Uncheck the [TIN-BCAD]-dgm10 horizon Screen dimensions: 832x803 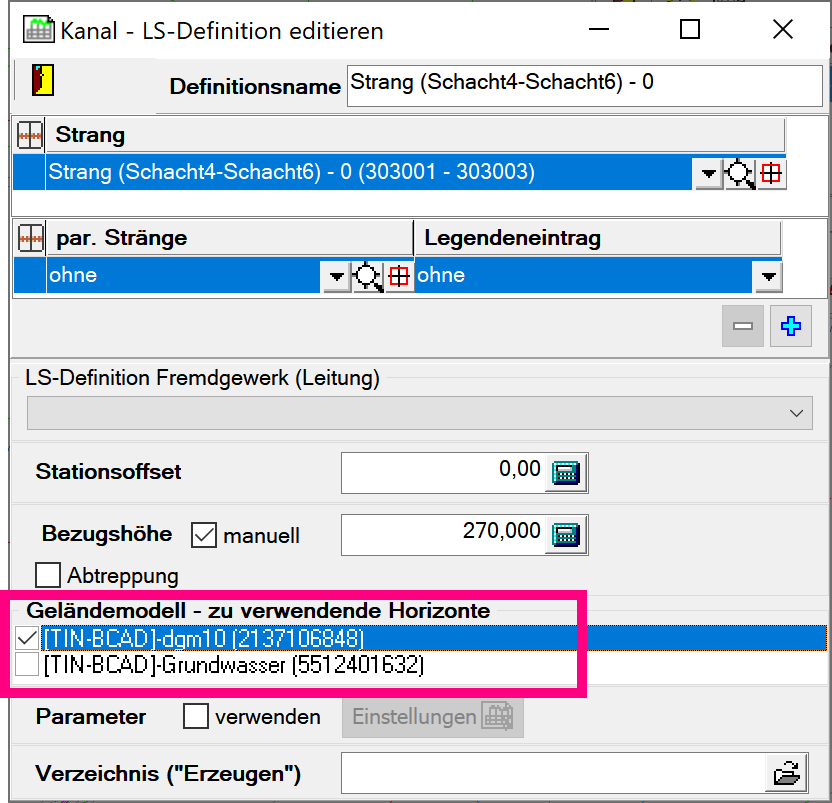(27, 638)
